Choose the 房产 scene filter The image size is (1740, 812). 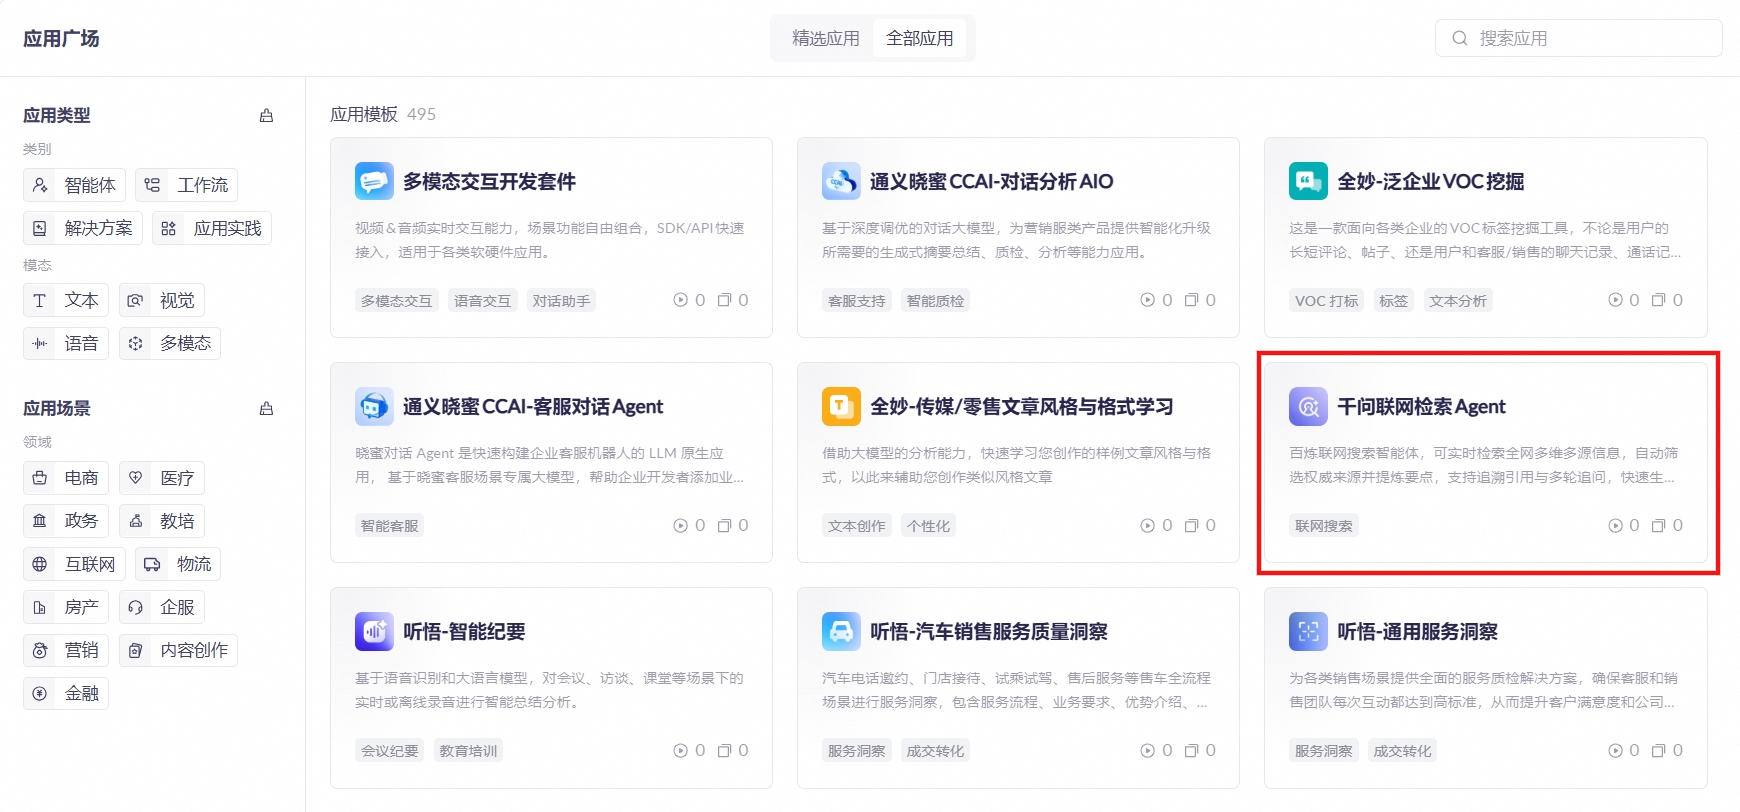66,607
